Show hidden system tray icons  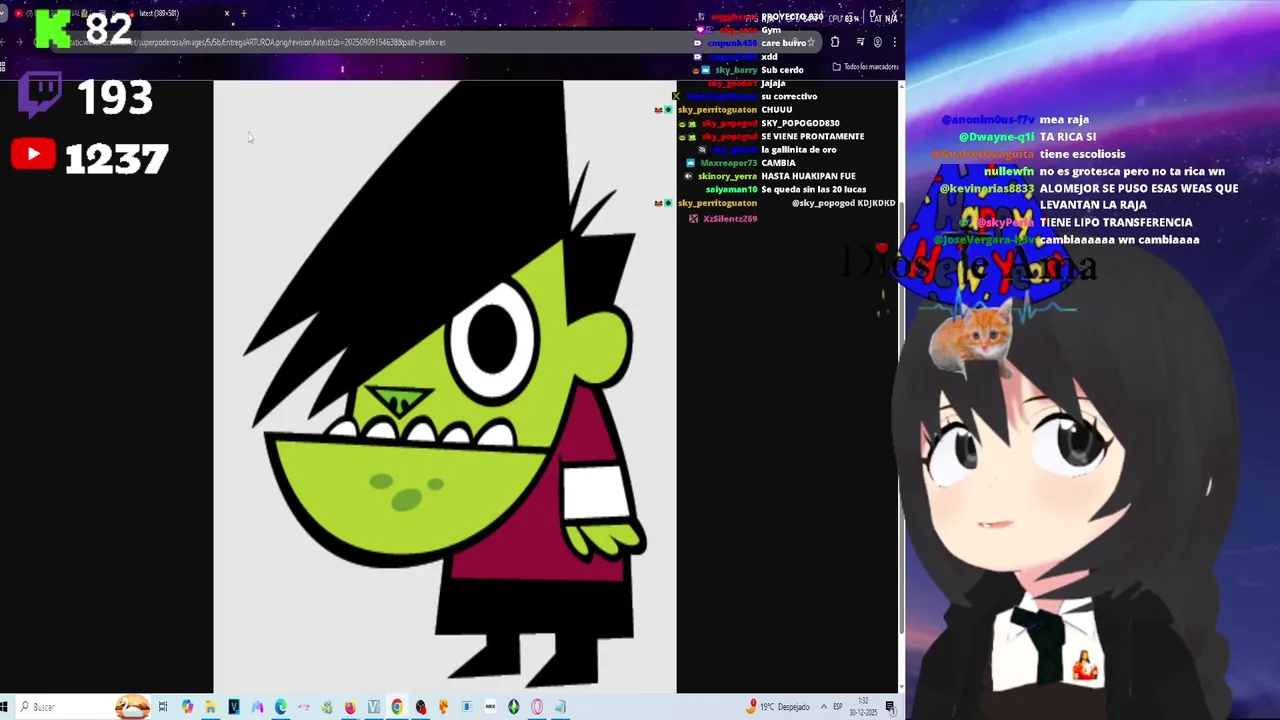[x=824, y=707]
